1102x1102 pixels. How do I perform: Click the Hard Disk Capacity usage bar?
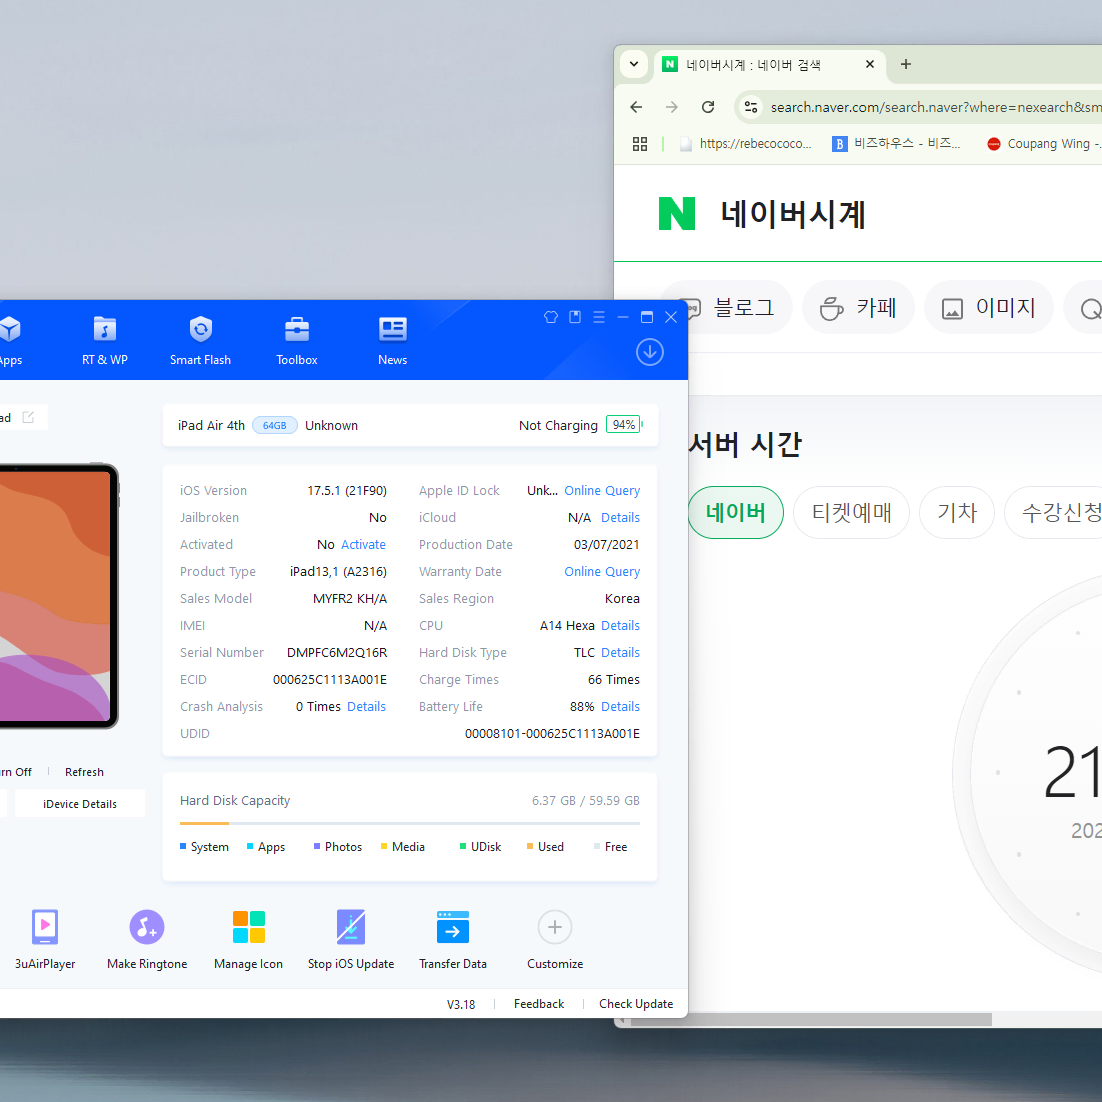pos(410,823)
